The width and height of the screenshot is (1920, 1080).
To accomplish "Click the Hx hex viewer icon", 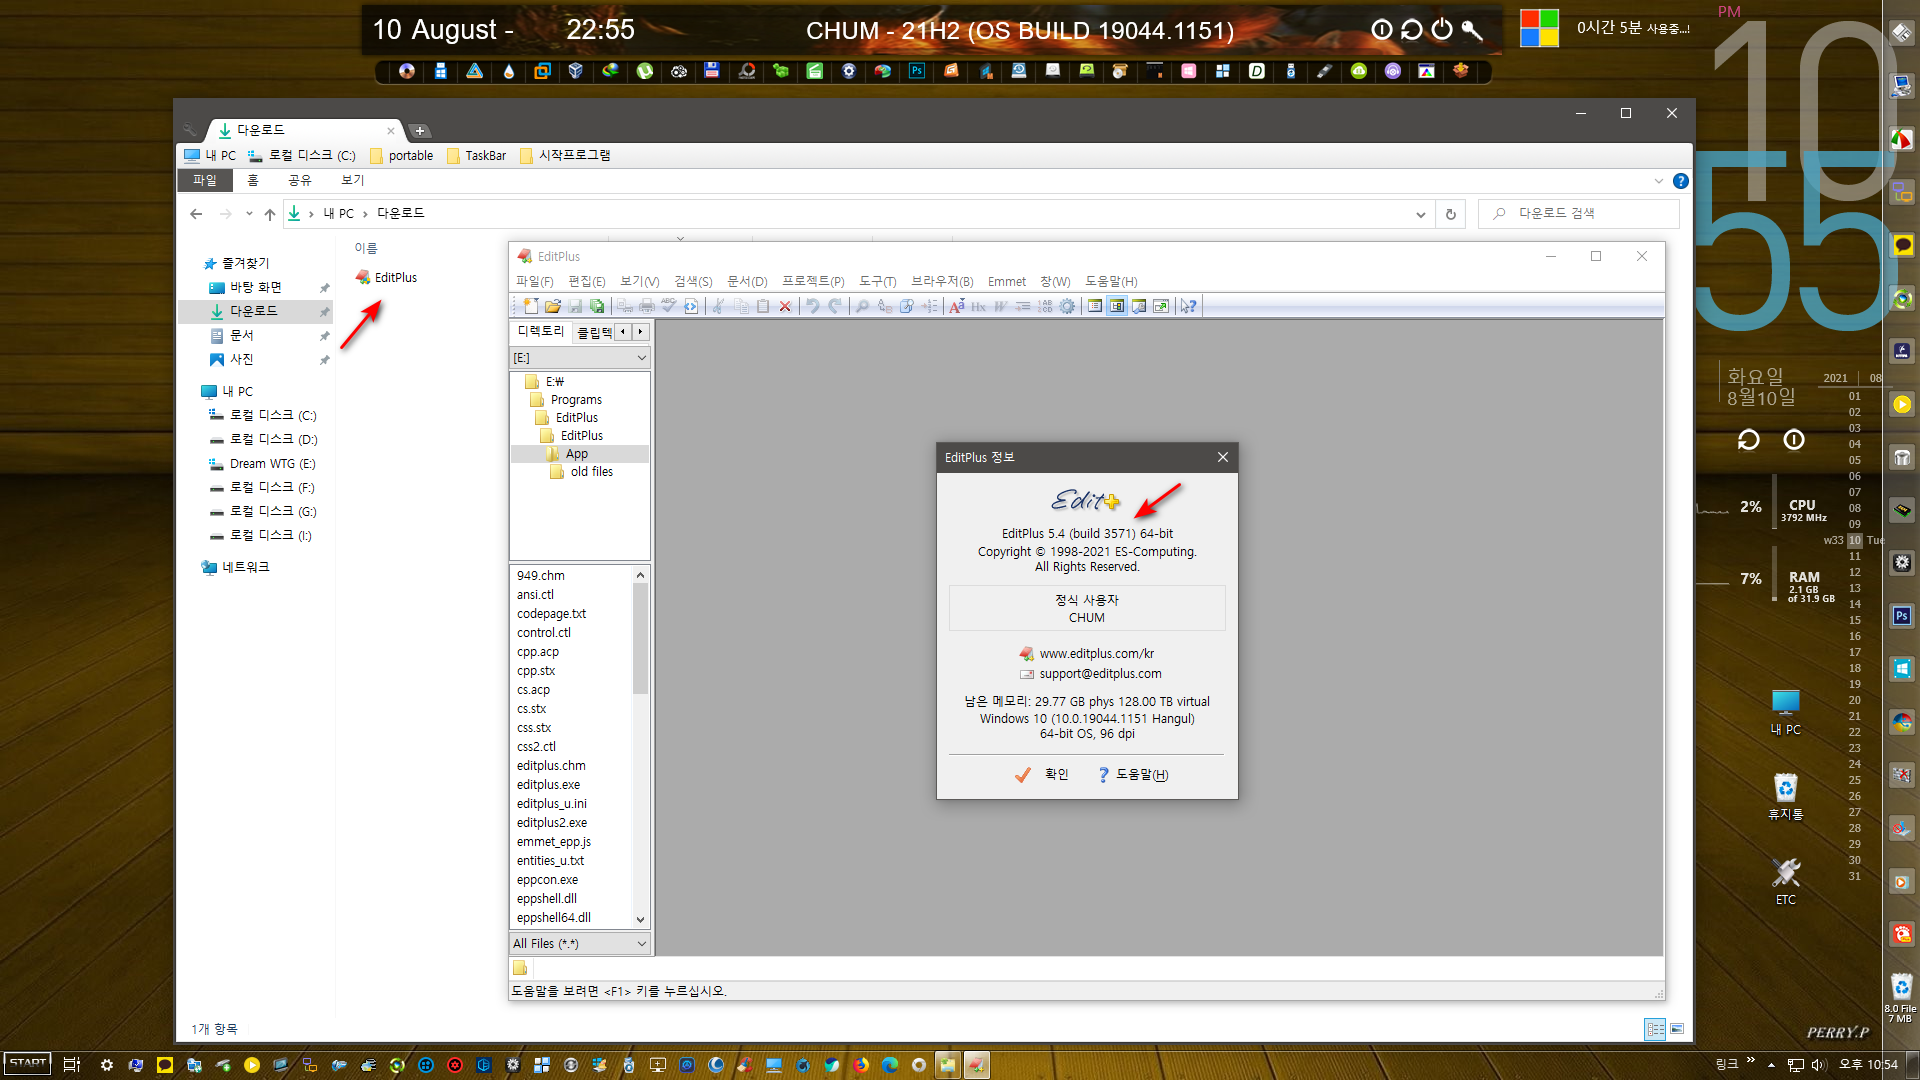I will point(979,306).
